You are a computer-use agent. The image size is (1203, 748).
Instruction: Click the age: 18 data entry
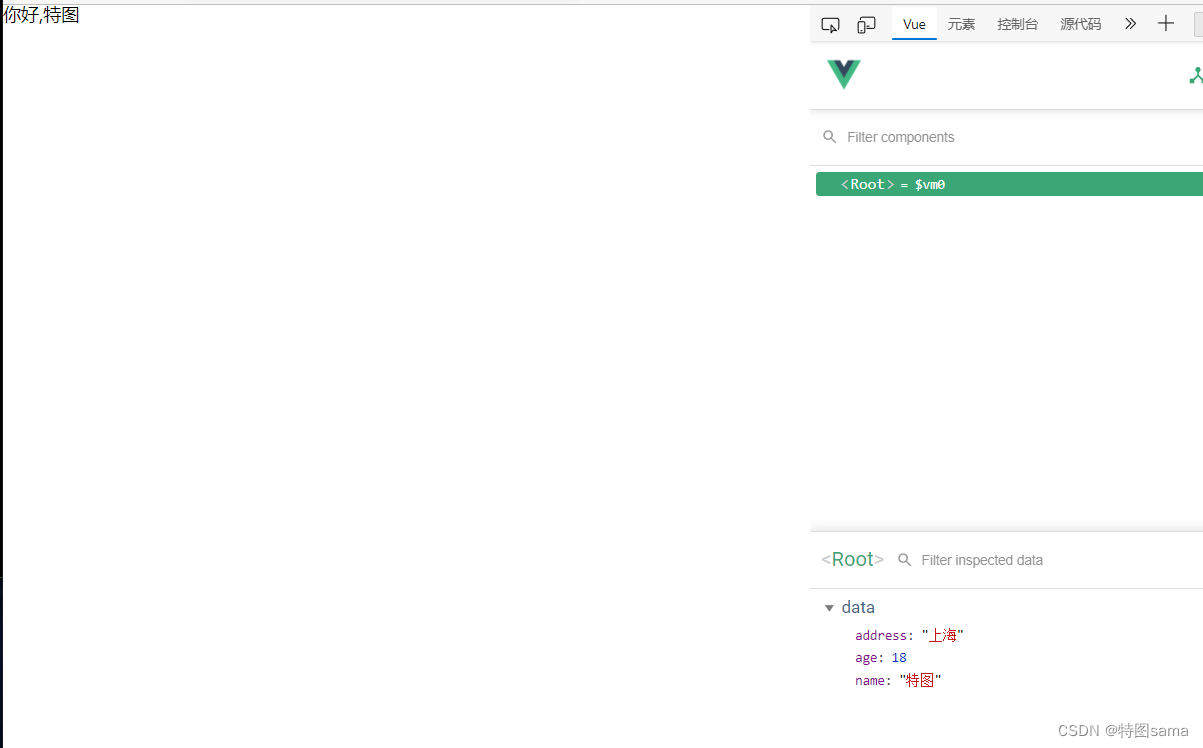(x=881, y=658)
